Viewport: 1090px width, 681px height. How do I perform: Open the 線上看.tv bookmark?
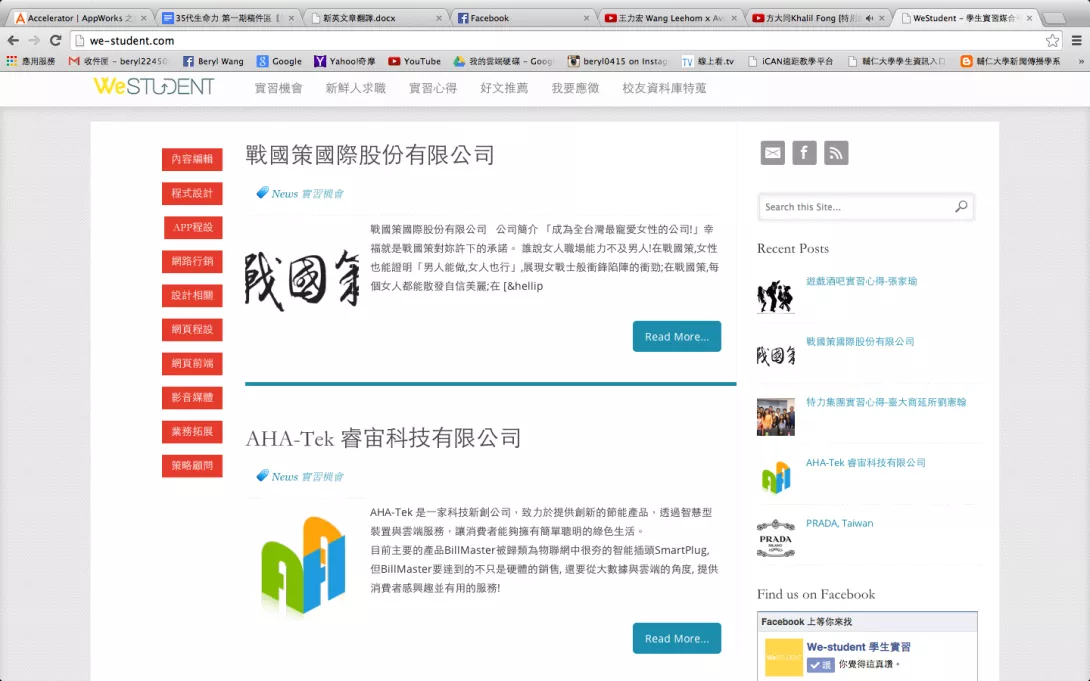tap(708, 61)
